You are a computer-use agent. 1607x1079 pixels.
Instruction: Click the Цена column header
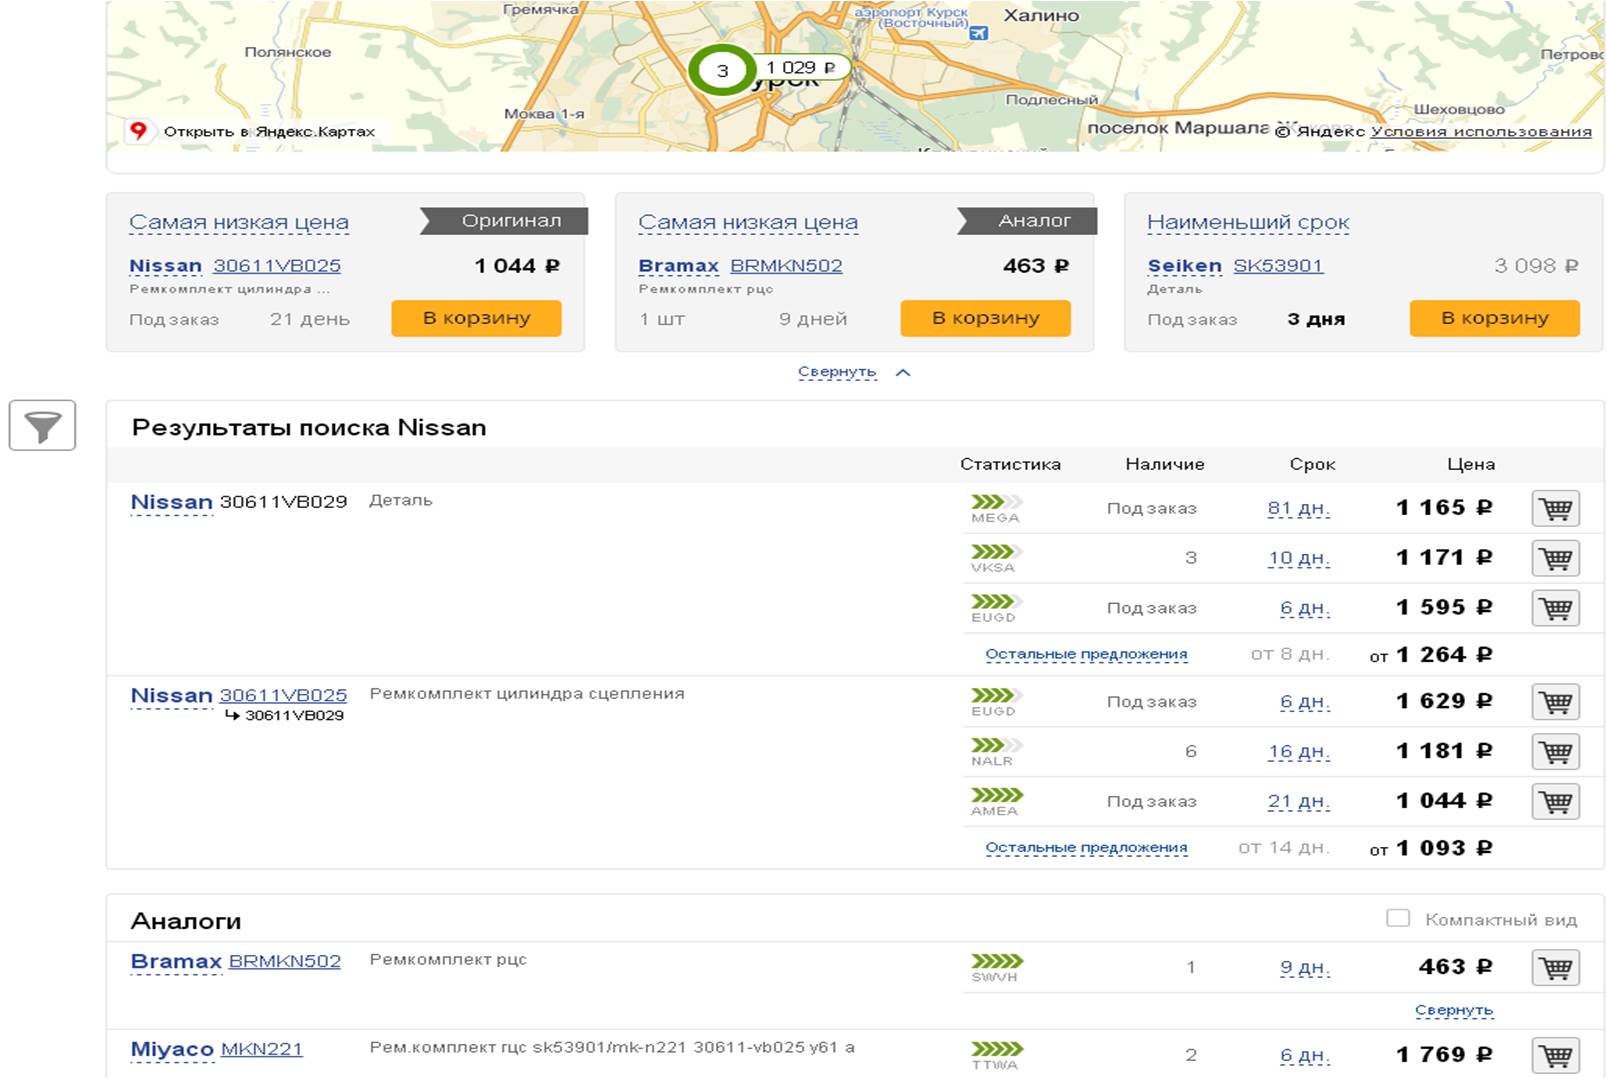tap(1471, 464)
